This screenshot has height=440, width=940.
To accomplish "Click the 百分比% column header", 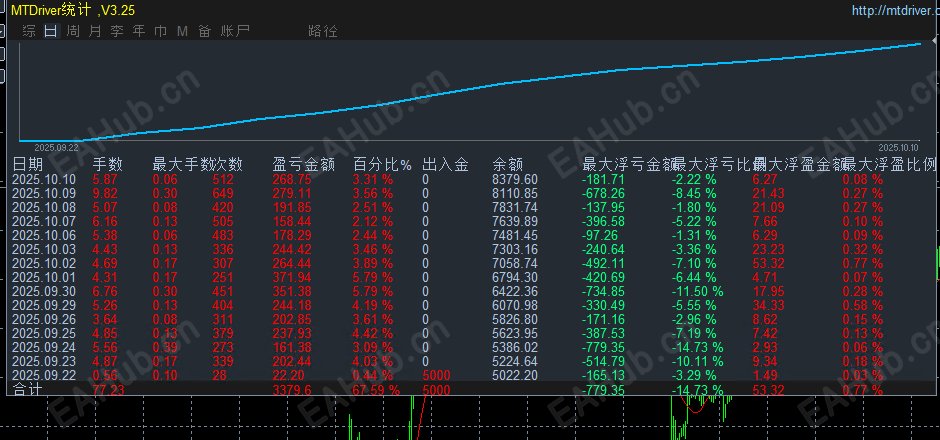I will coord(382,164).
